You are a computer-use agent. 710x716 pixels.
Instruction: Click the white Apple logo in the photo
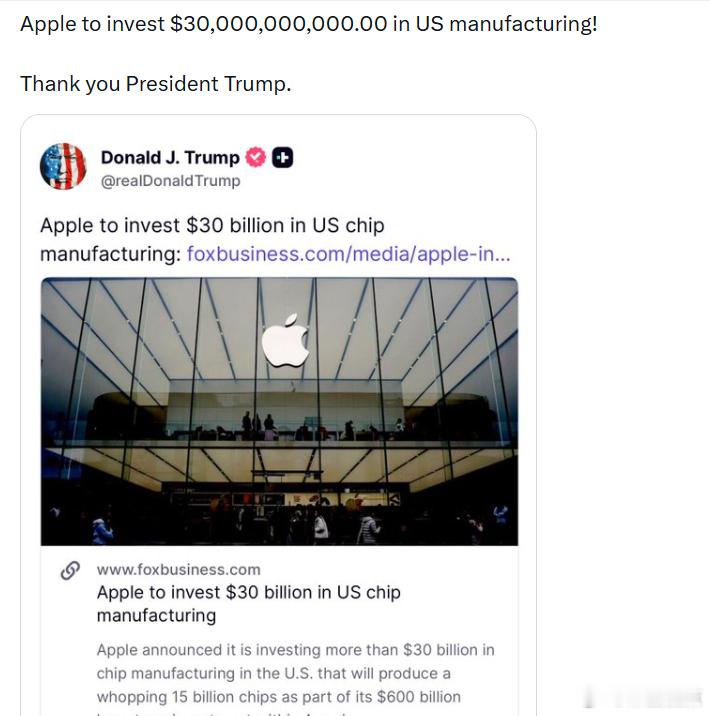click(x=285, y=340)
